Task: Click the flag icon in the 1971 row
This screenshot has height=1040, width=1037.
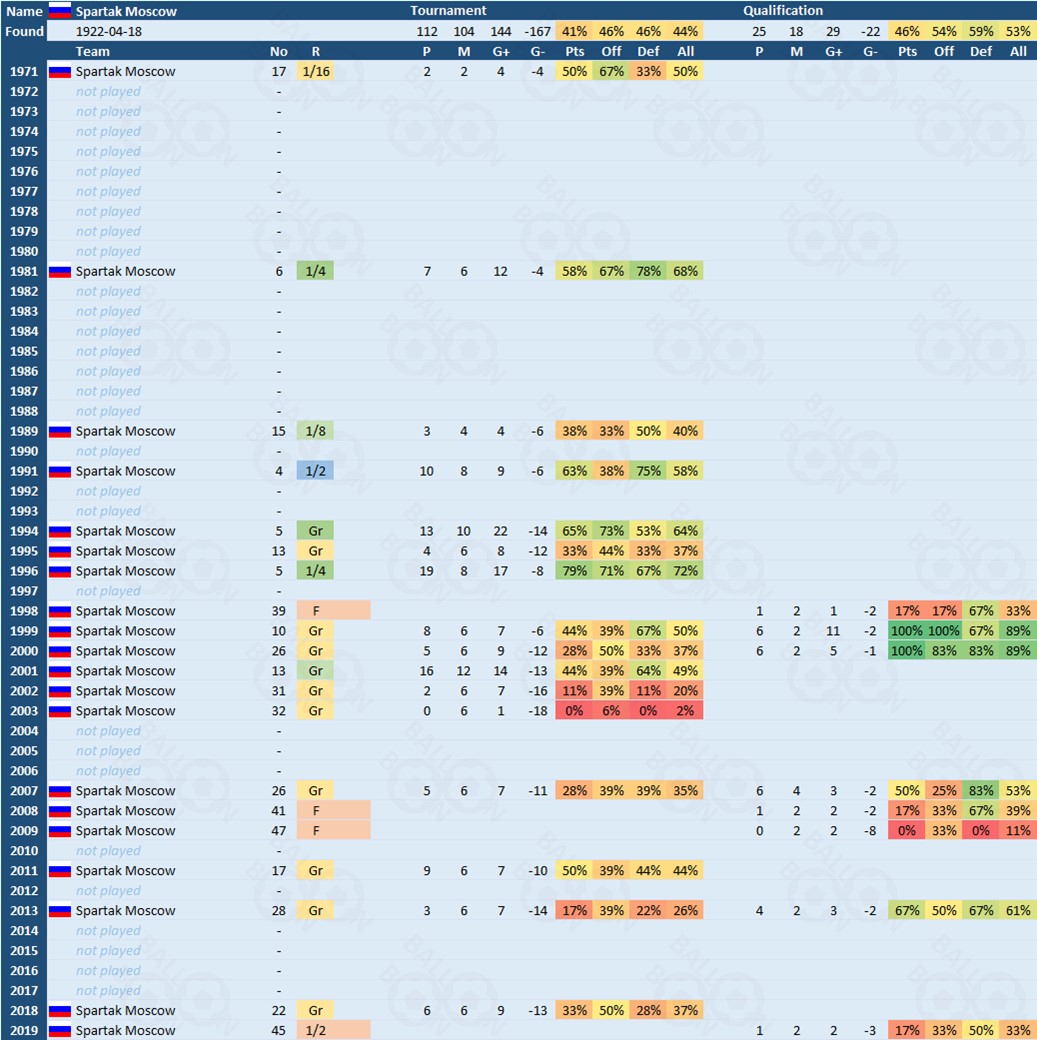Action: pos(60,72)
